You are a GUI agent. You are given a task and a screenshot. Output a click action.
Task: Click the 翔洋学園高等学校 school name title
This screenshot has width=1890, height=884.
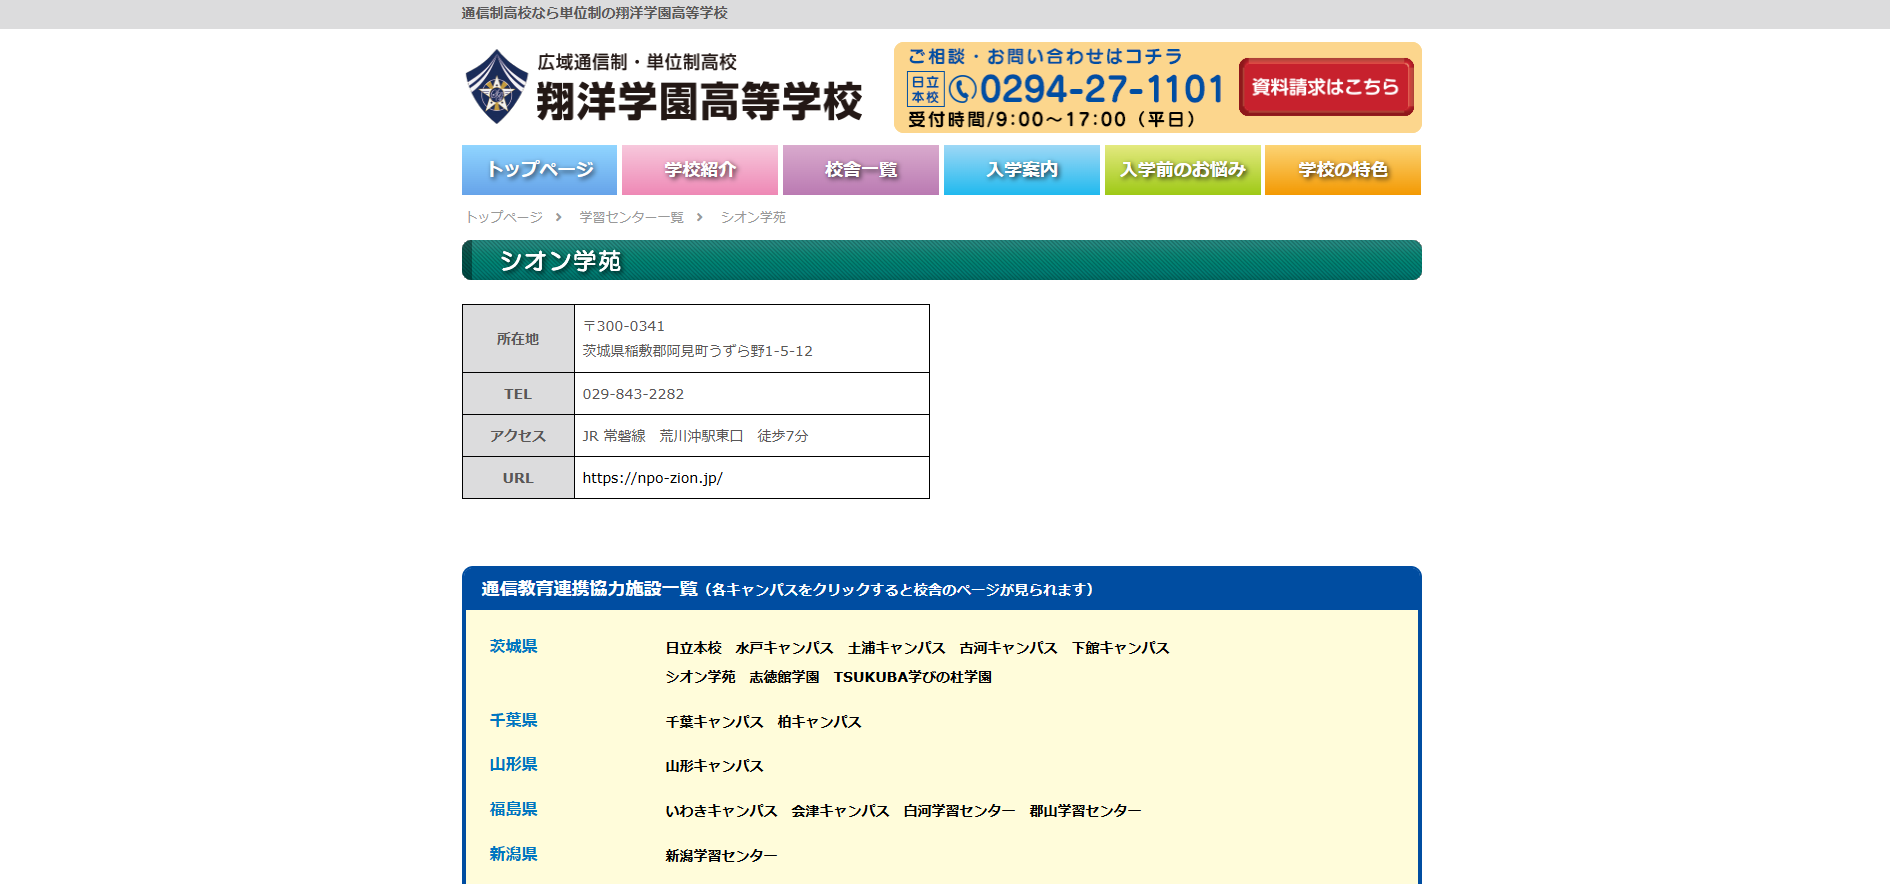[699, 101]
